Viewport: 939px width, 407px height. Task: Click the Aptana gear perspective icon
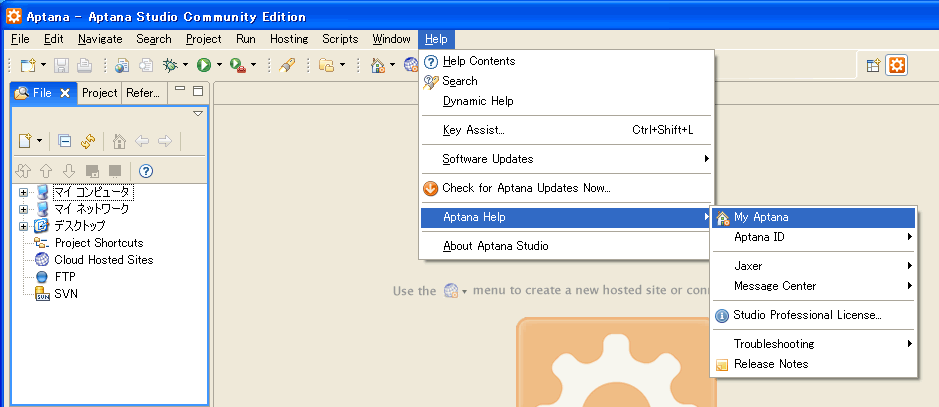(897, 65)
